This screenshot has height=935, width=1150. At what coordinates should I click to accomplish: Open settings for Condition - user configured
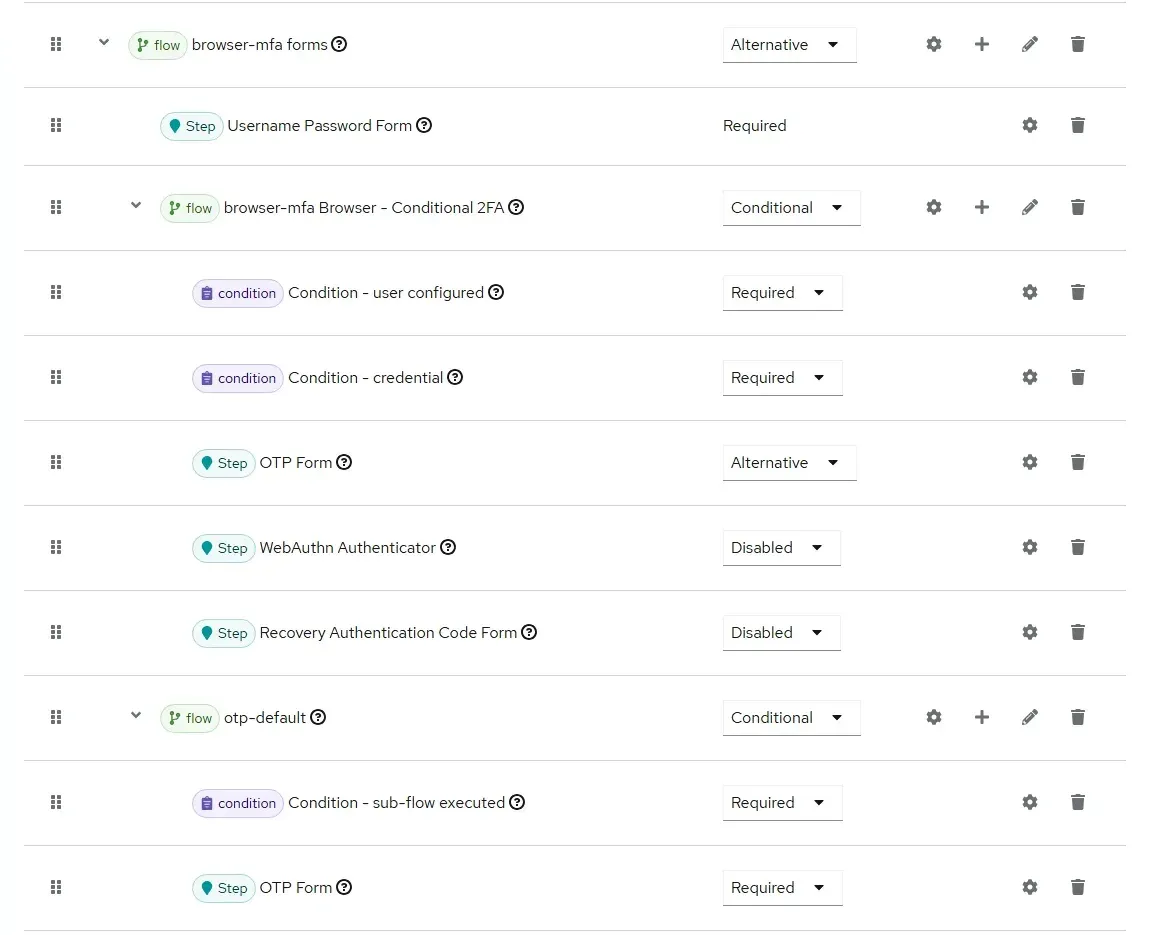coord(1030,292)
